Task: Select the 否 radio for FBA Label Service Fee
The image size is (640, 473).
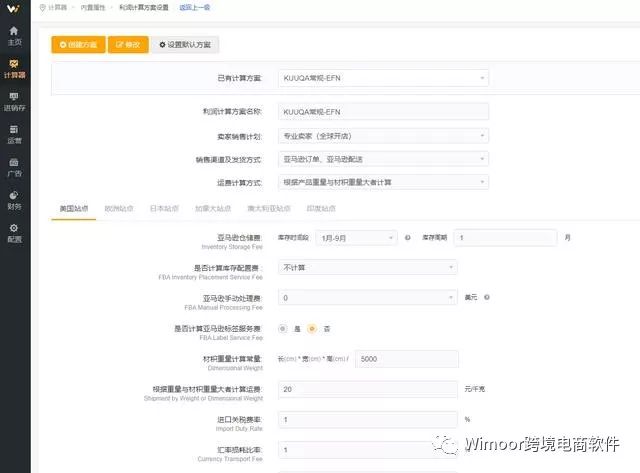Action: [x=312, y=329]
